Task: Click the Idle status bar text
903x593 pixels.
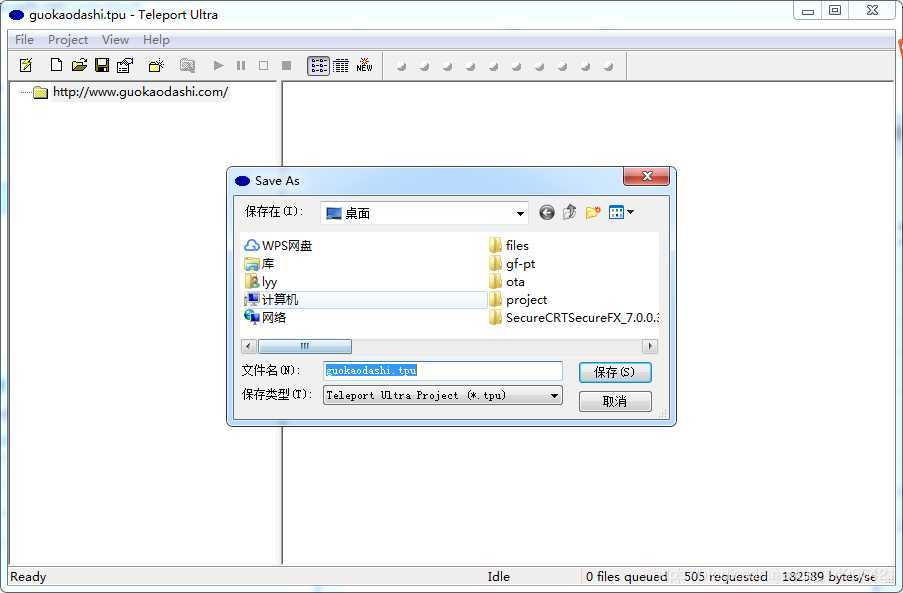Action: coord(499,576)
